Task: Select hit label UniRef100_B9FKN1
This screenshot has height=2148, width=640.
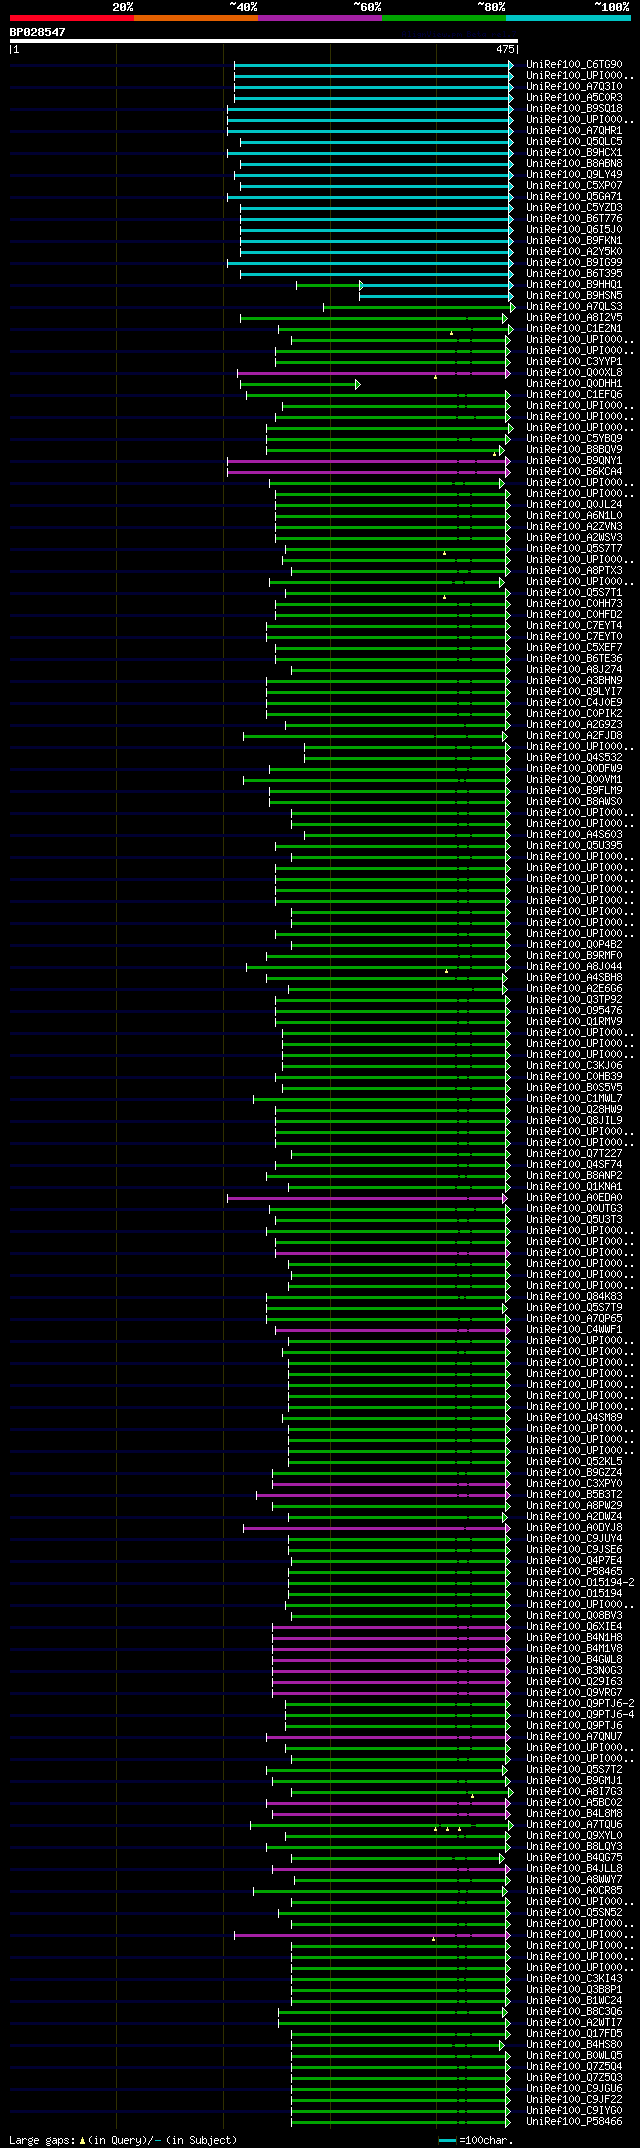Action: tap(574, 241)
